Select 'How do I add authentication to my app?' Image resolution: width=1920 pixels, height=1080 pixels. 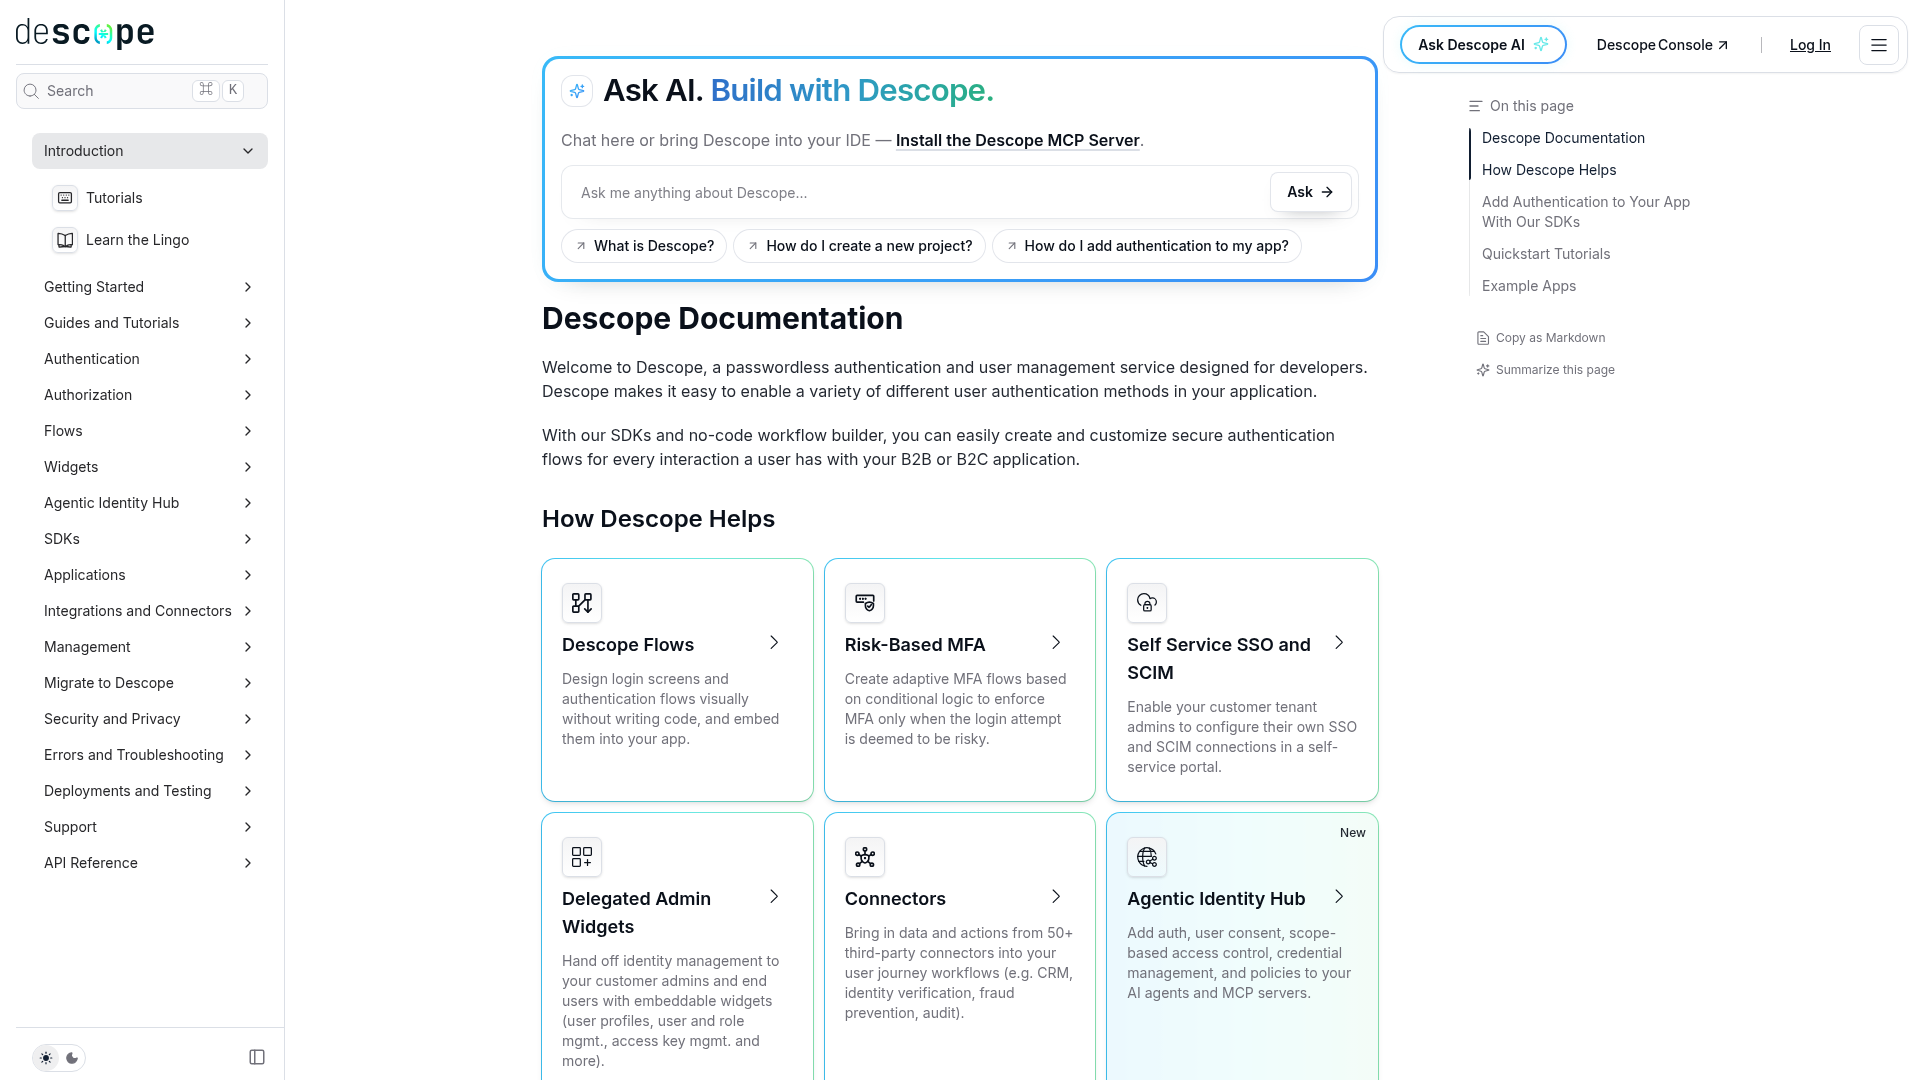tap(1146, 246)
